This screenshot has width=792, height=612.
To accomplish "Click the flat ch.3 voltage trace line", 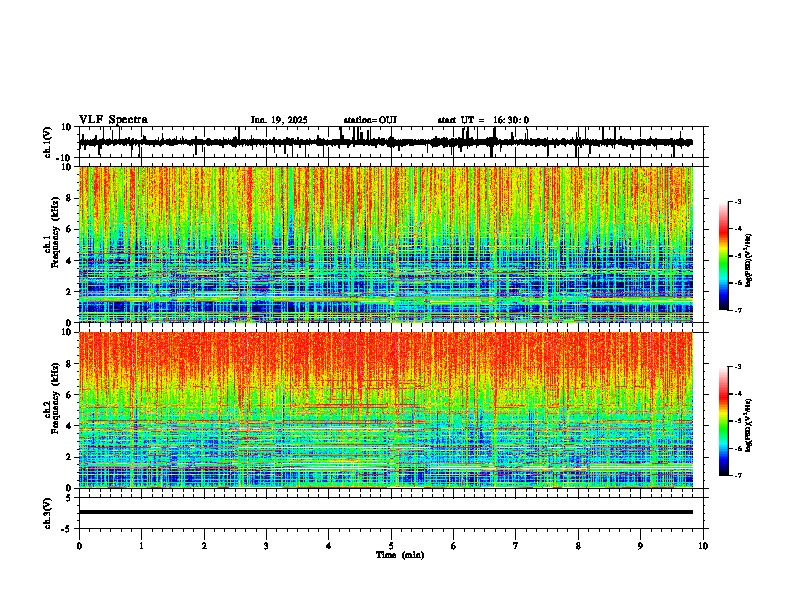I will point(386,512).
